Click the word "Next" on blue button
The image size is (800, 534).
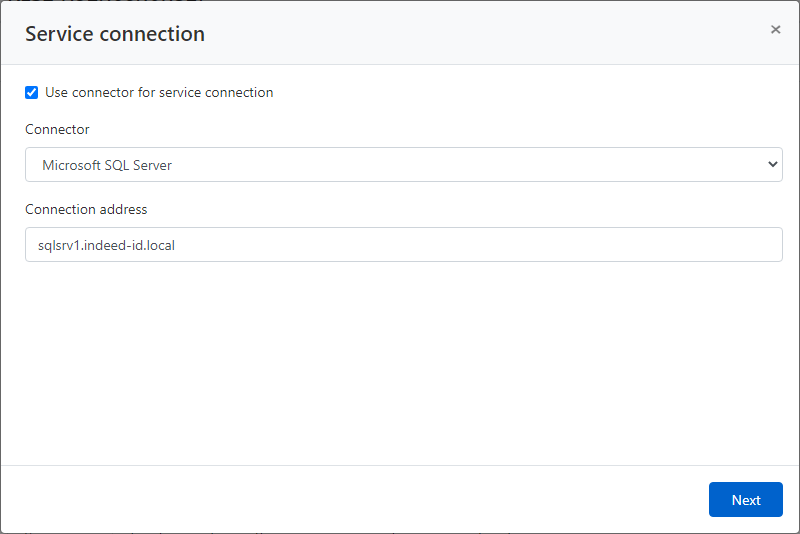[746, 500]
